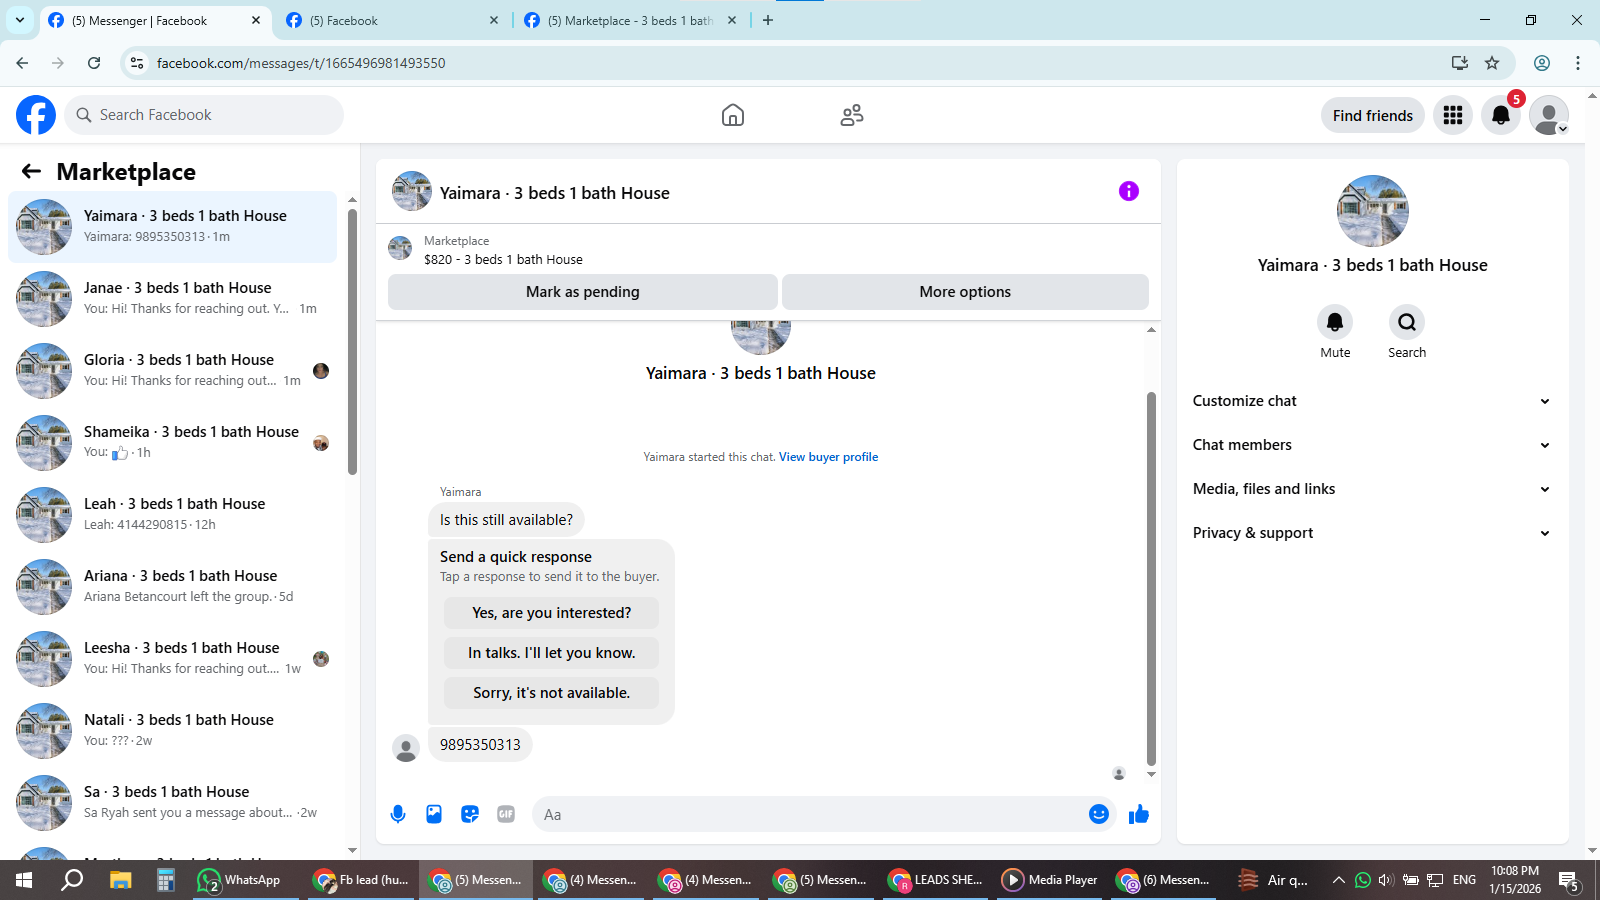
Task: Open the Facebook logo home link
Action: tap(36, 115)
